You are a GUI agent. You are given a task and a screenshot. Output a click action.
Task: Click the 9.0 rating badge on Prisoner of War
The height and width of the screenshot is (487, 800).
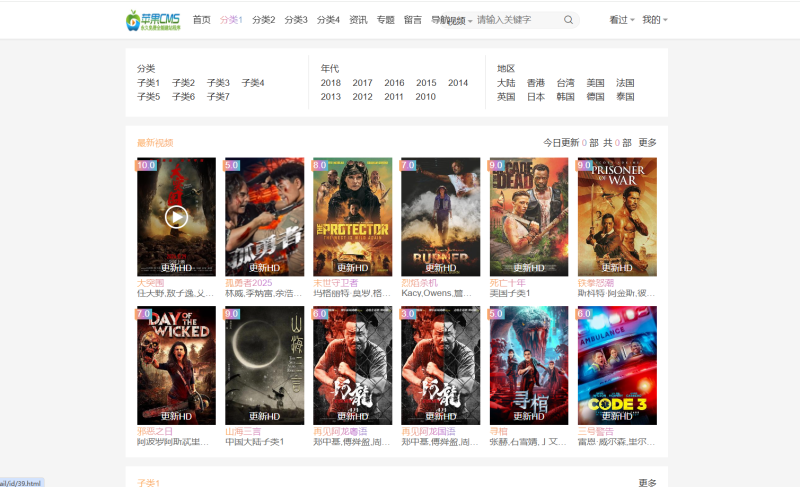coord(586,165)
